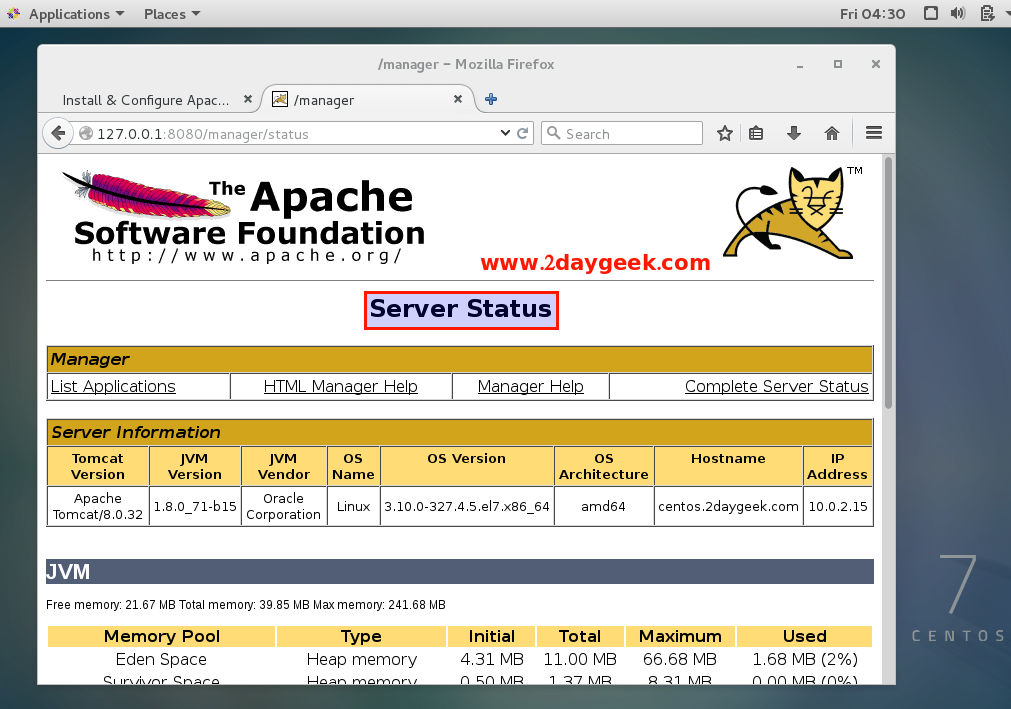This screenshot has width=1011, height=709.
Task: Maximize the Firefox window
Action: click(838, 64)
